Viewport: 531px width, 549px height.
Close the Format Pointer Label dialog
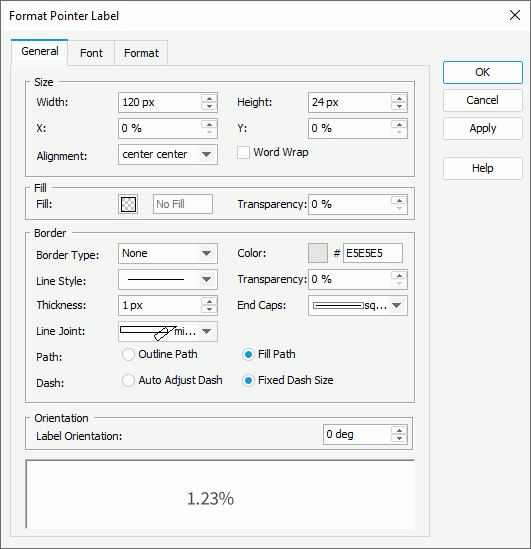point(515,15)
